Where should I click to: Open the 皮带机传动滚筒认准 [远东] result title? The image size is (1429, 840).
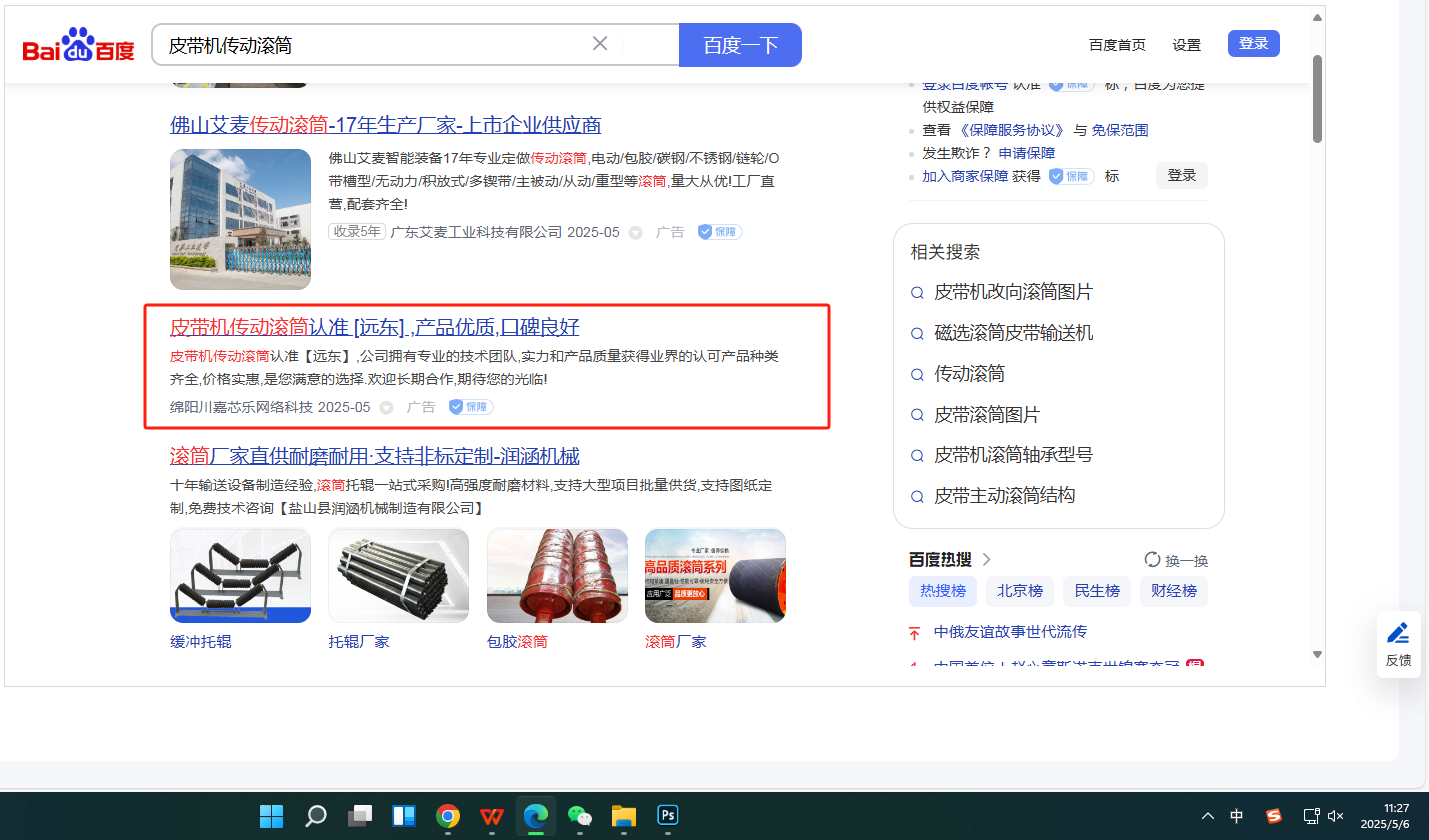click(375, 328)
